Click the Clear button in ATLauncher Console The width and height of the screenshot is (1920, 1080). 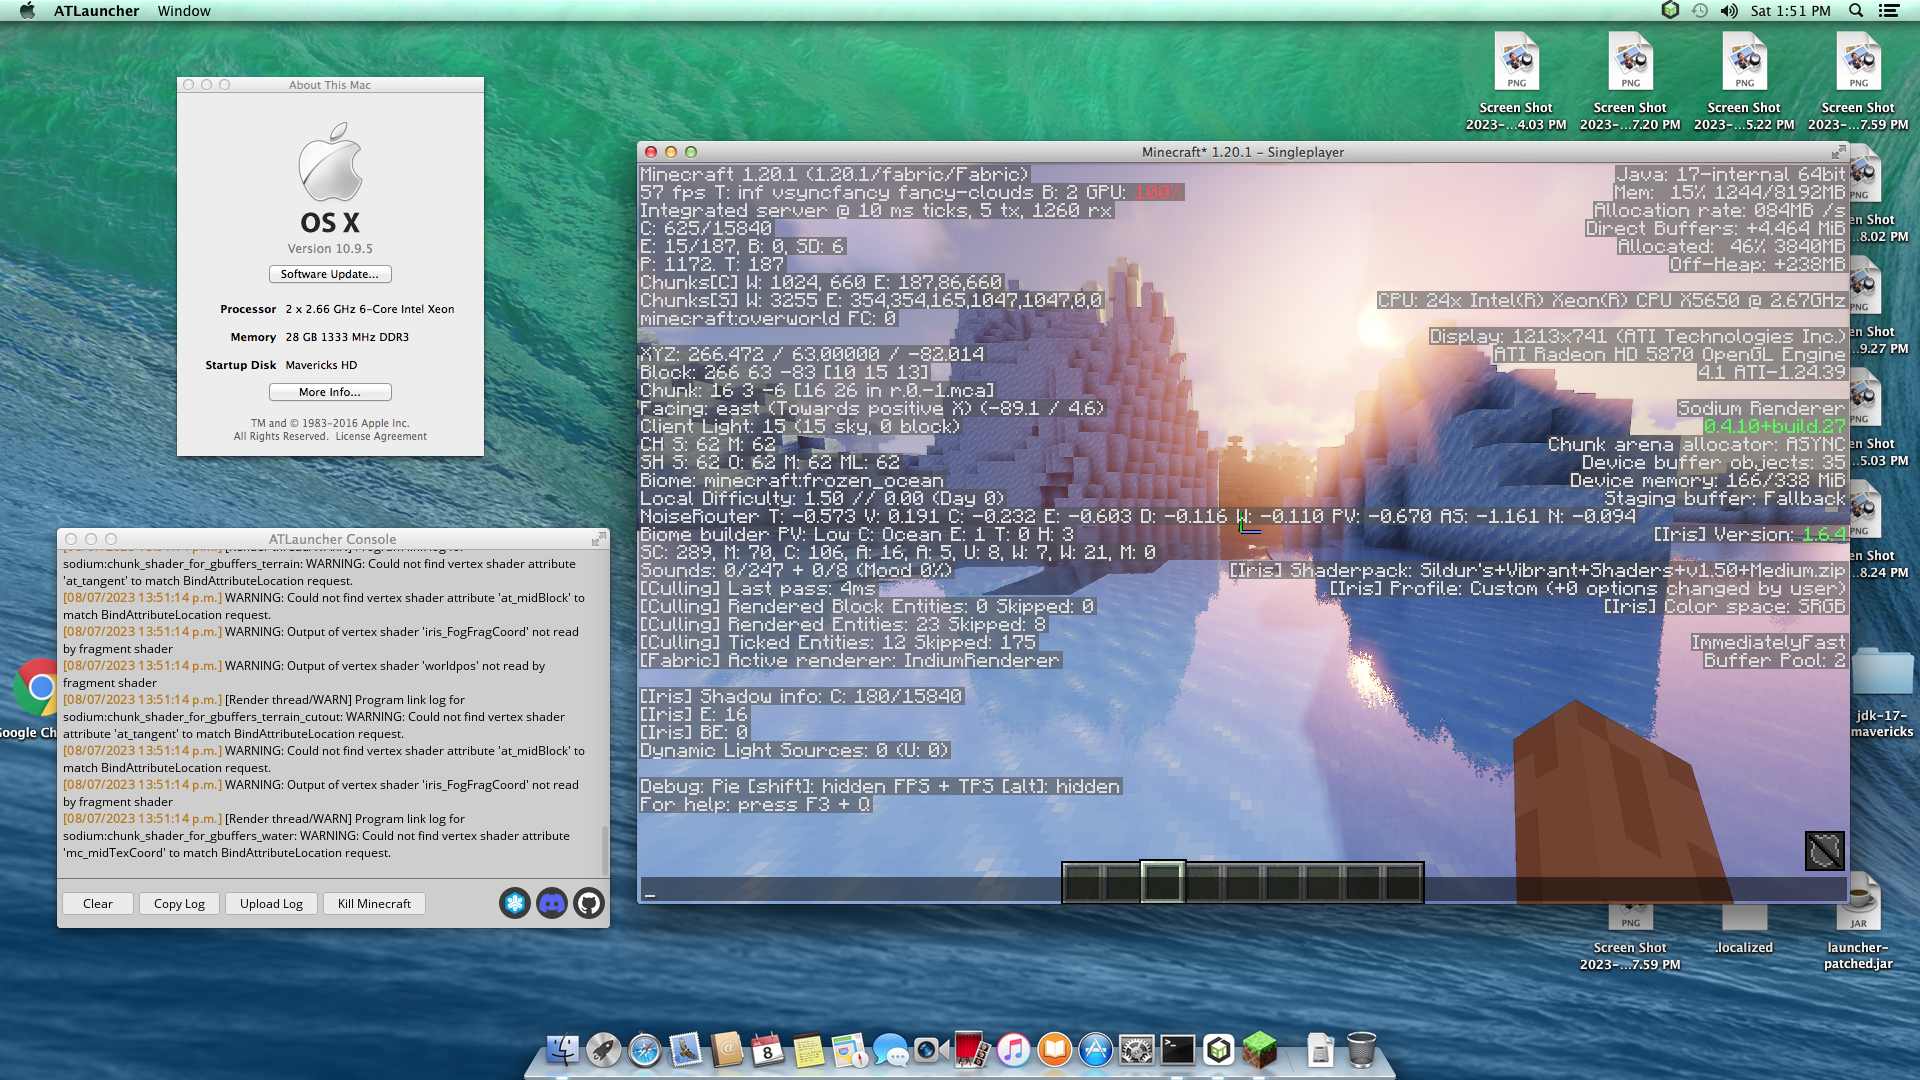(x=98, y=903)
